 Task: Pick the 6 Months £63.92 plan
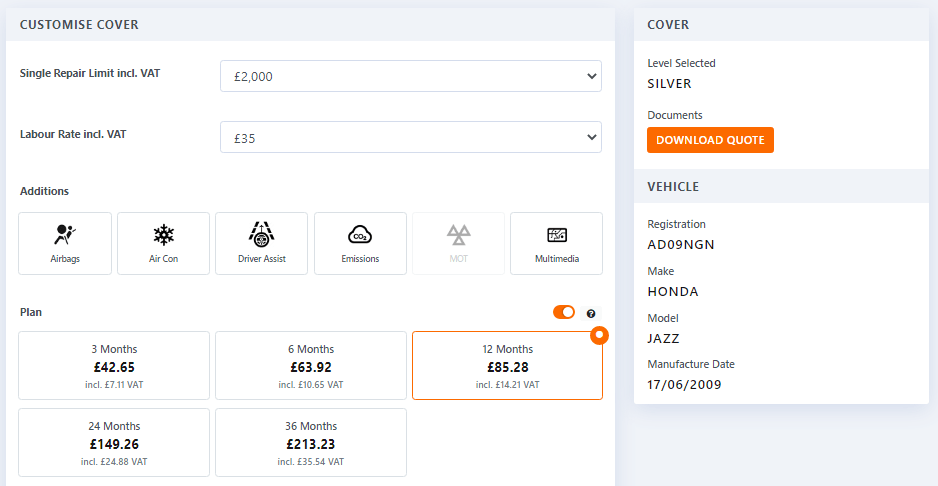311,366
